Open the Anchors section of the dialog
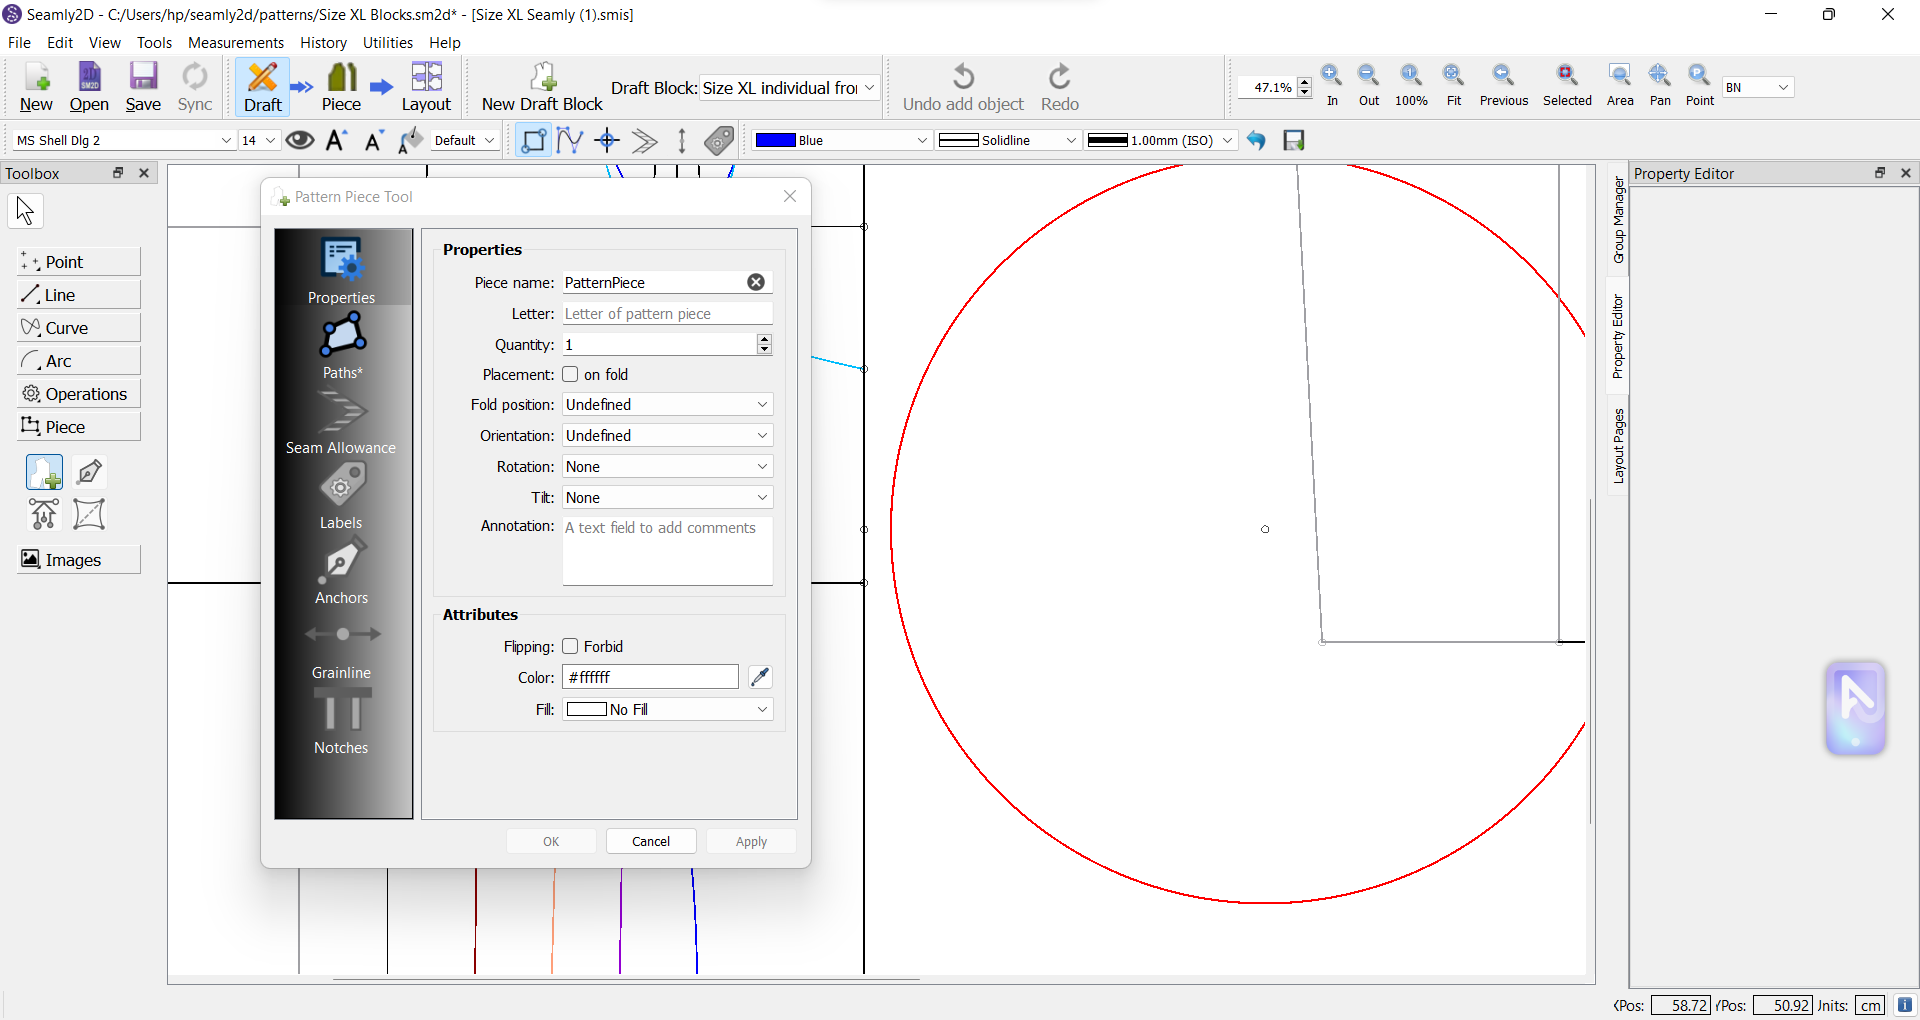 pos(341,570)
